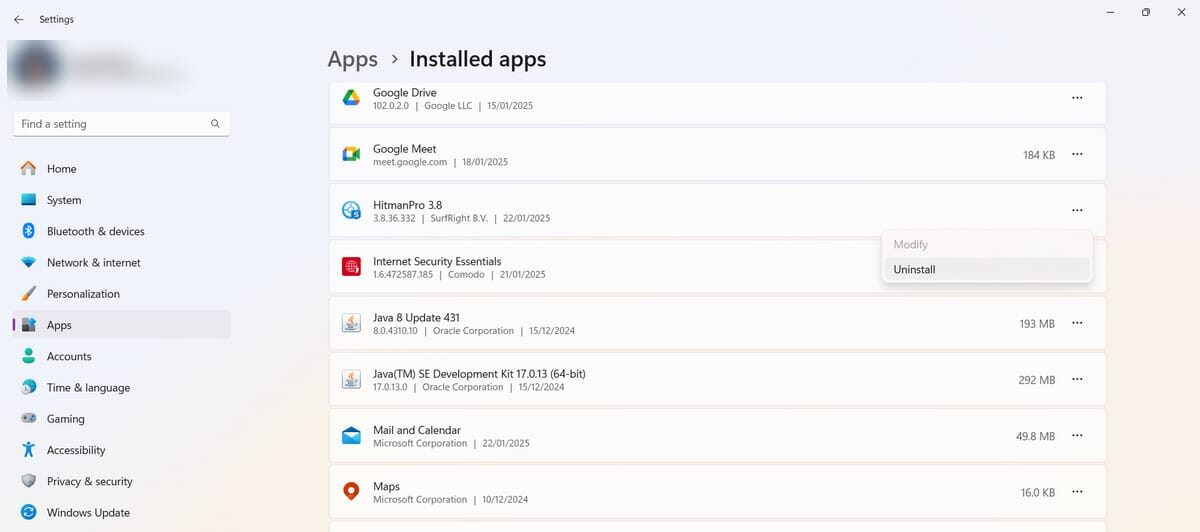The height and width of the screenshot is (532, 1200).
Task: Click the 292 MB size value
Action: [x=1037, y=380]
